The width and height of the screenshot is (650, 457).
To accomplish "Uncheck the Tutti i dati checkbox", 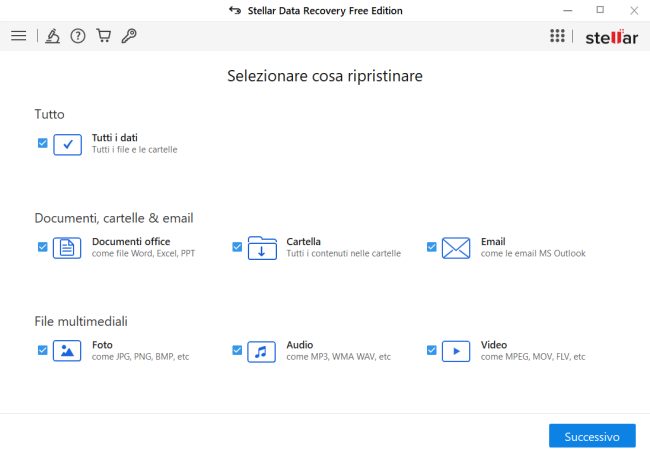I will pos(42,143).
